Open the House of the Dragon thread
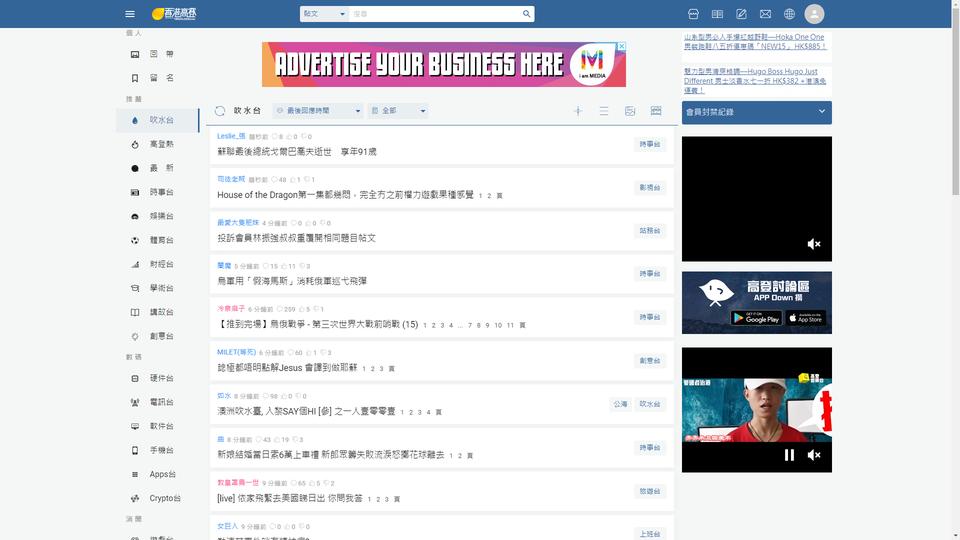This screenshot has height=540, width=960. coord(345,195)
